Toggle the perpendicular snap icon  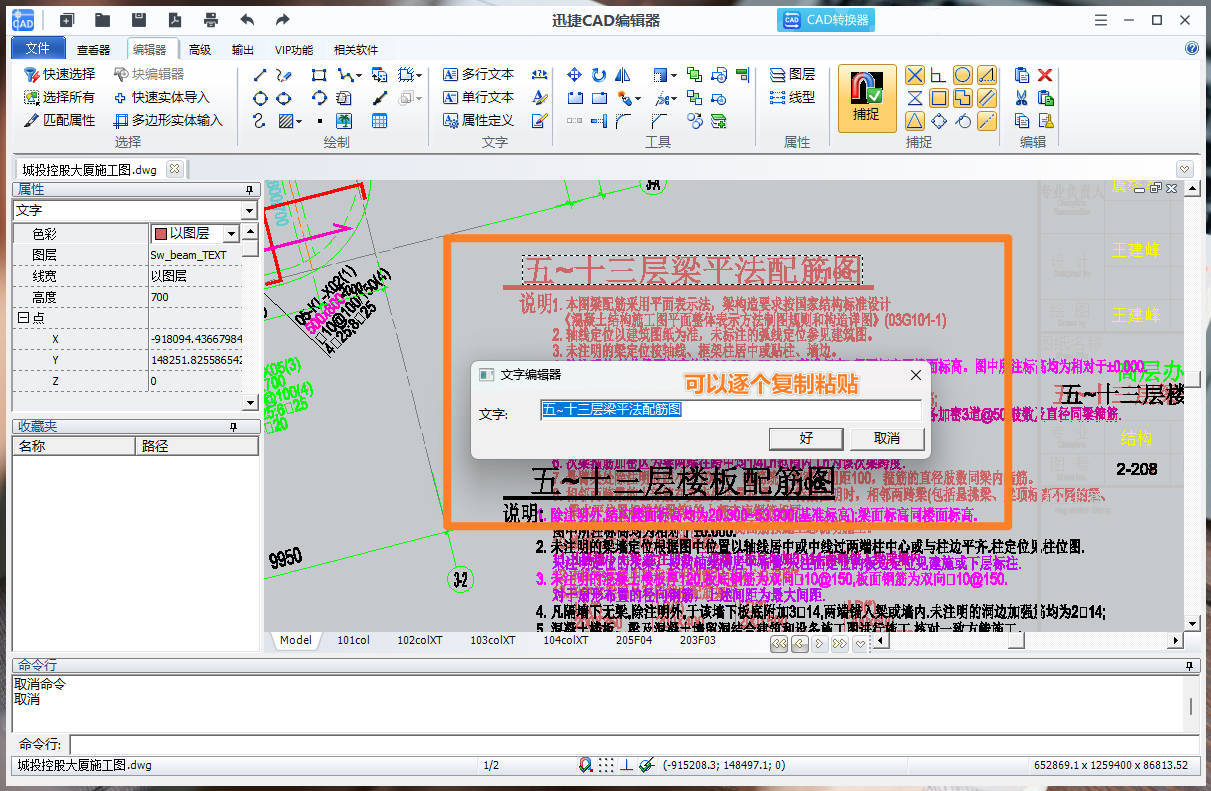(938, 75)
